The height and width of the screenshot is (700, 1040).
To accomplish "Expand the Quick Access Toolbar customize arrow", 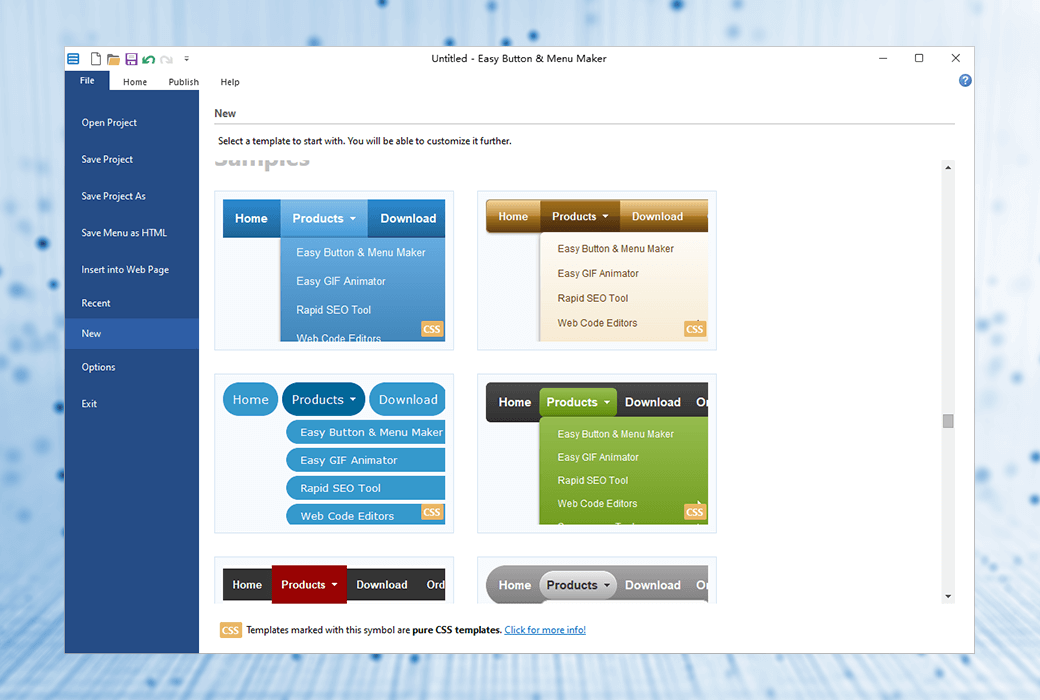I will coord(186,59).
